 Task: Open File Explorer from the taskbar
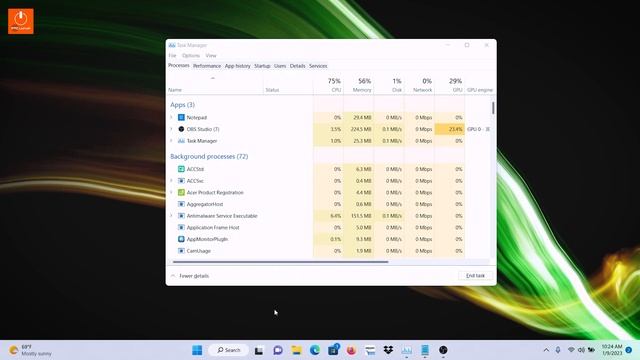[296, 350]
